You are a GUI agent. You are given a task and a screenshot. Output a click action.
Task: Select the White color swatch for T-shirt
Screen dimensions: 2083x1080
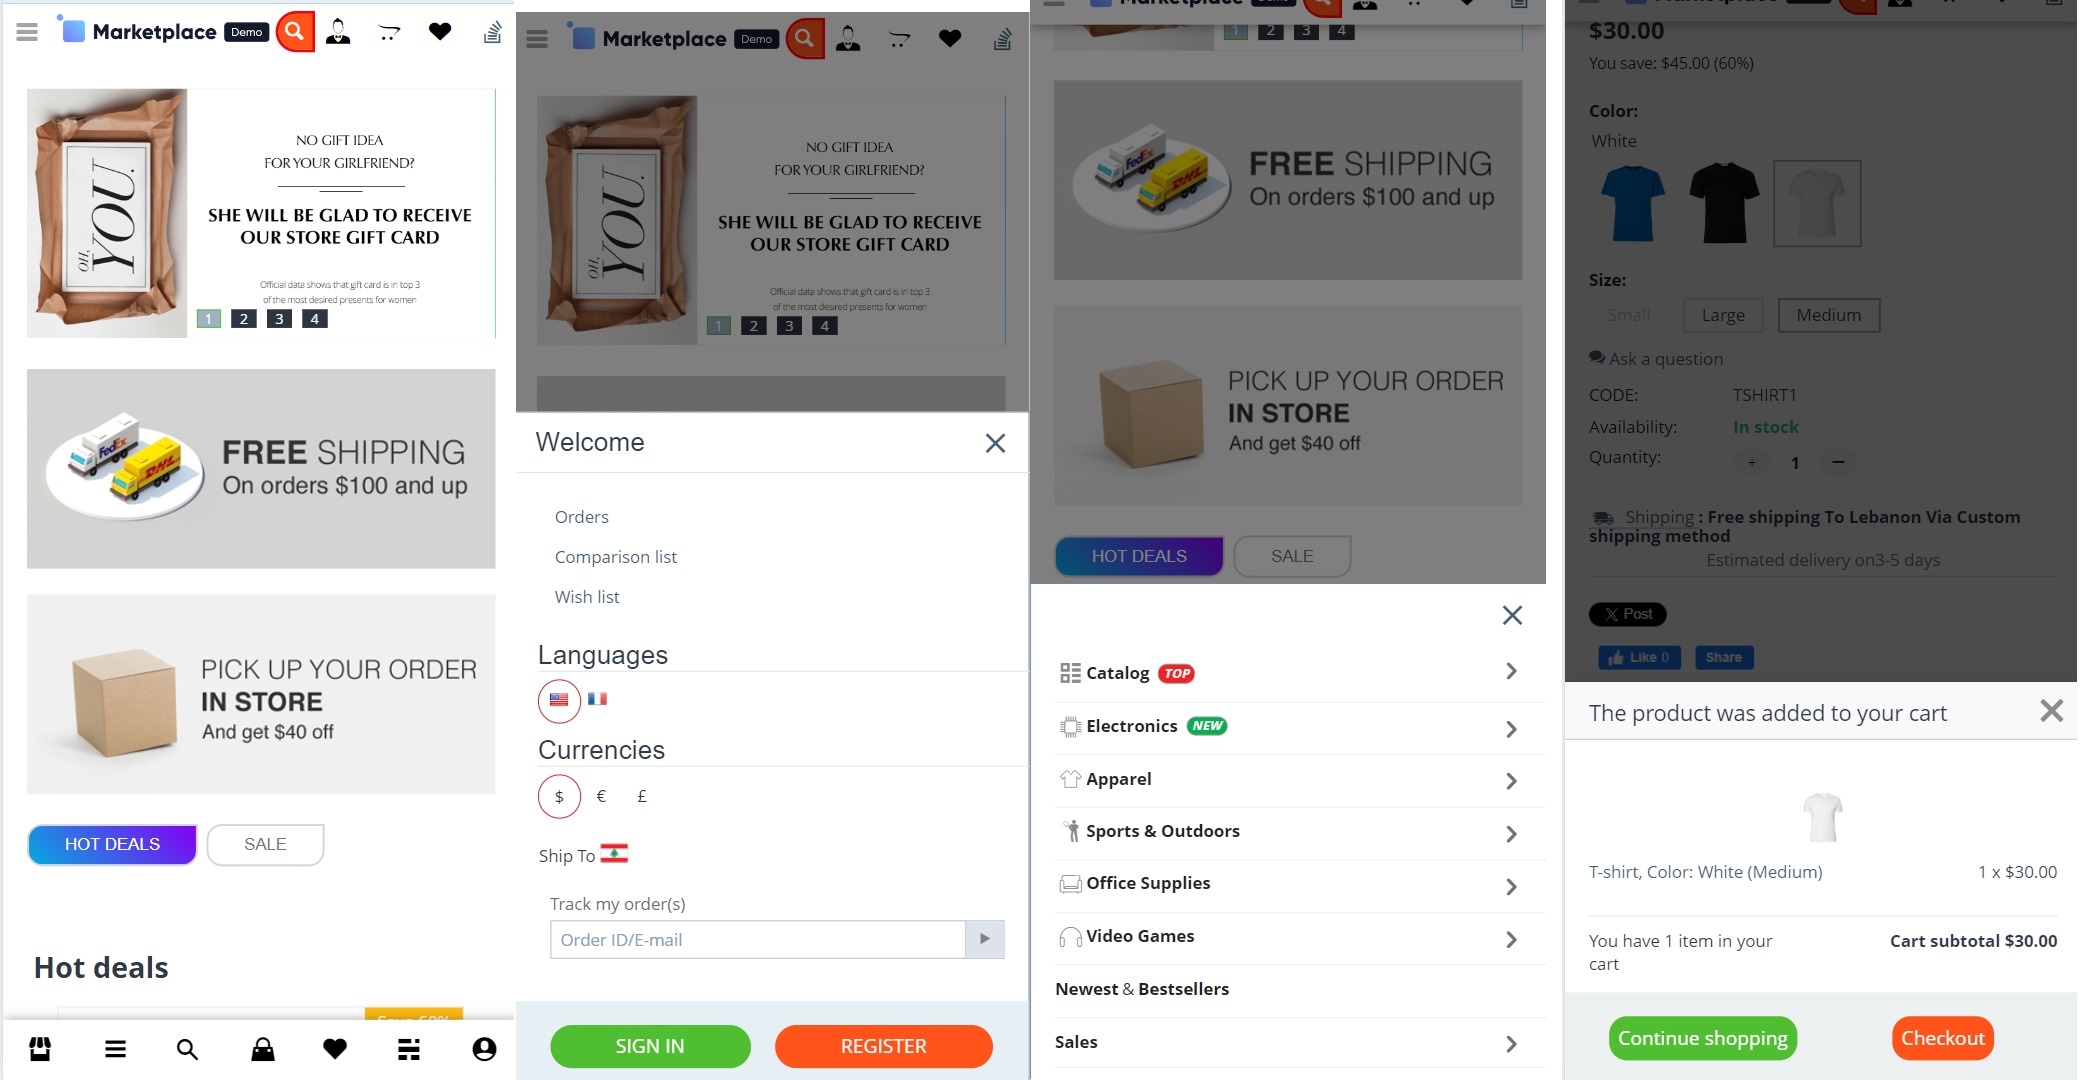[x=1819, y=204]
